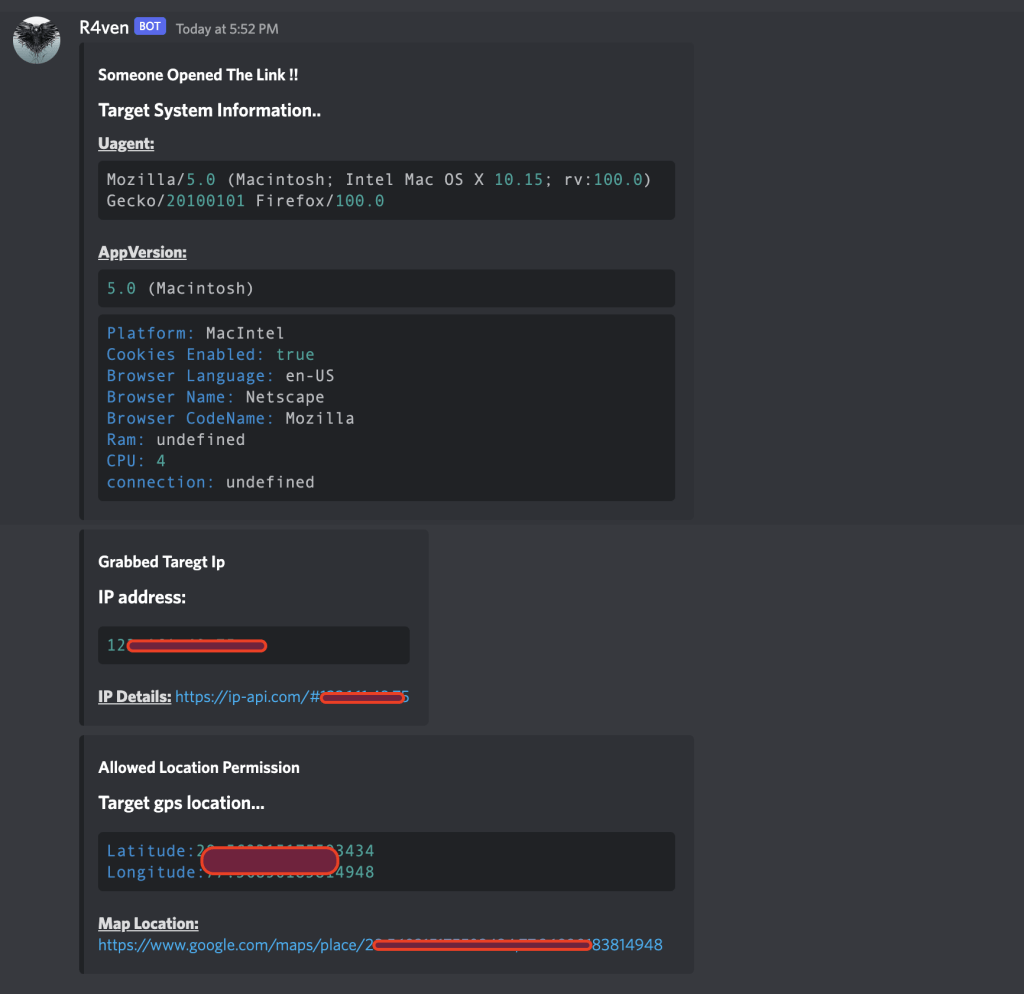Click the Latitude value line
This screenshot has height=994, width=1024.
240,851
